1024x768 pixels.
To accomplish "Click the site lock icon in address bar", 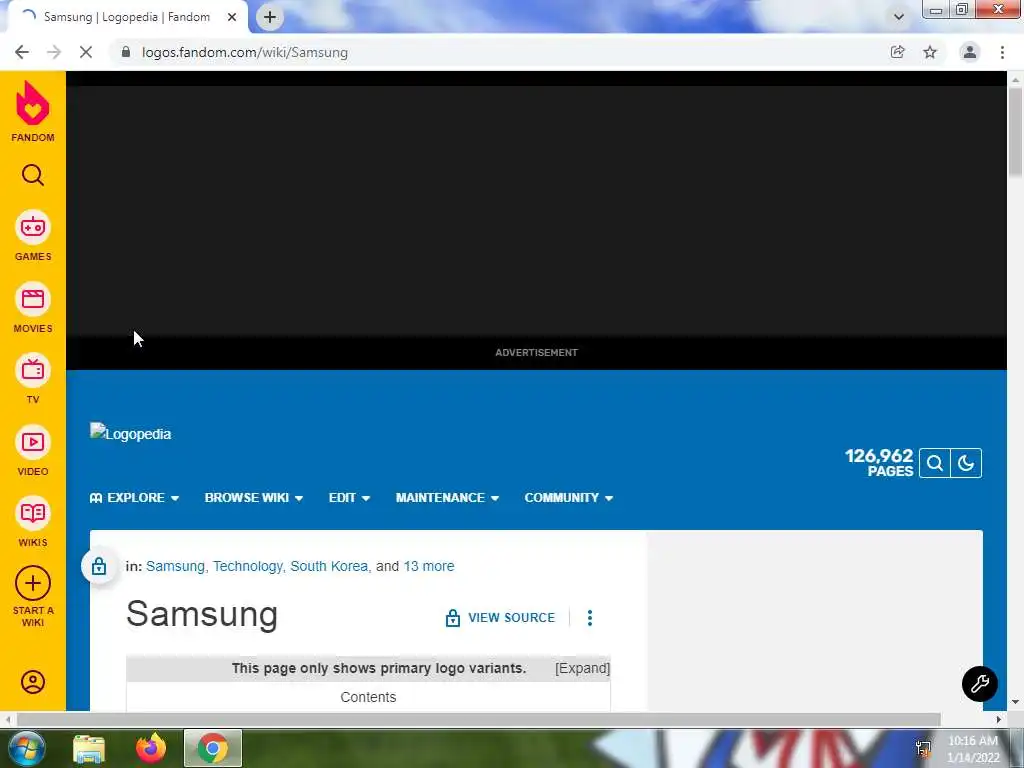I will (126, 52).
